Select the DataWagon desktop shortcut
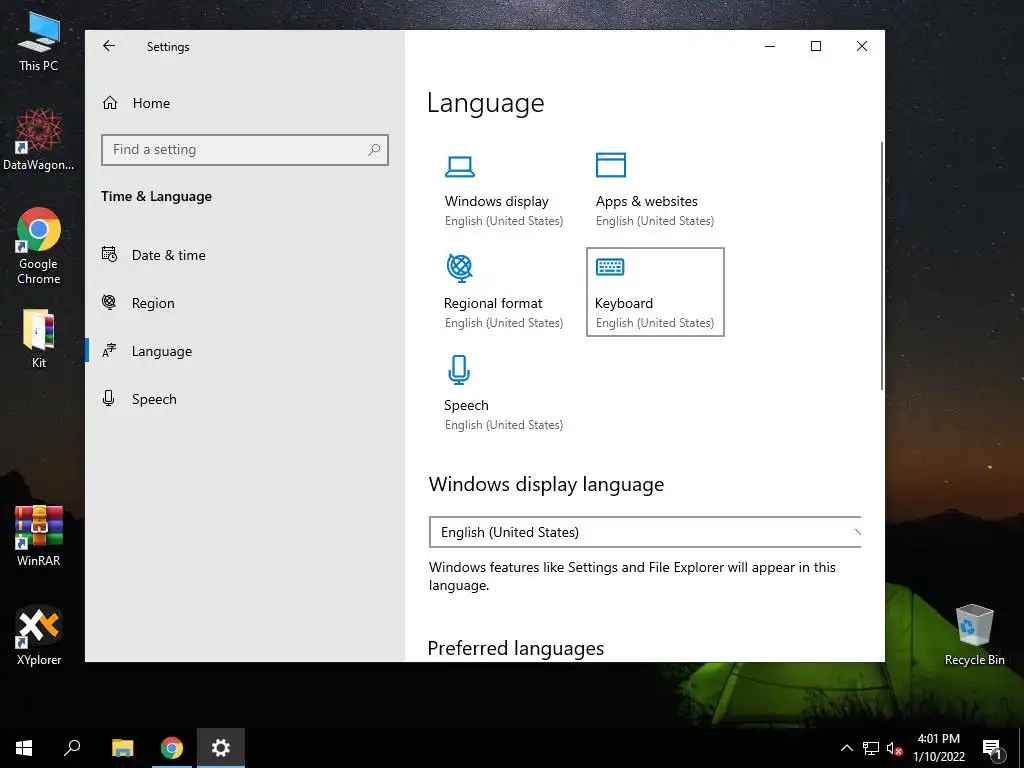 pyautogui.click(x=39, y=139)
